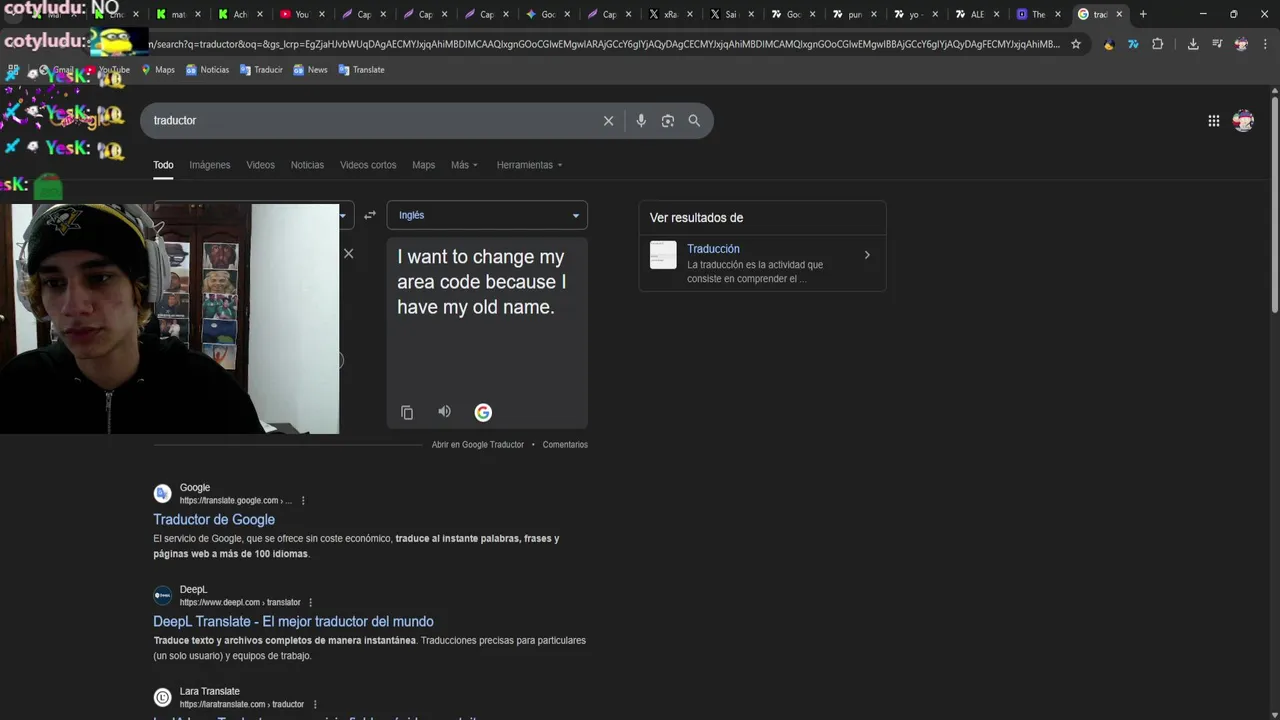
Task: Expand the Herramientas tools menu
Action: tap(529, 165)
